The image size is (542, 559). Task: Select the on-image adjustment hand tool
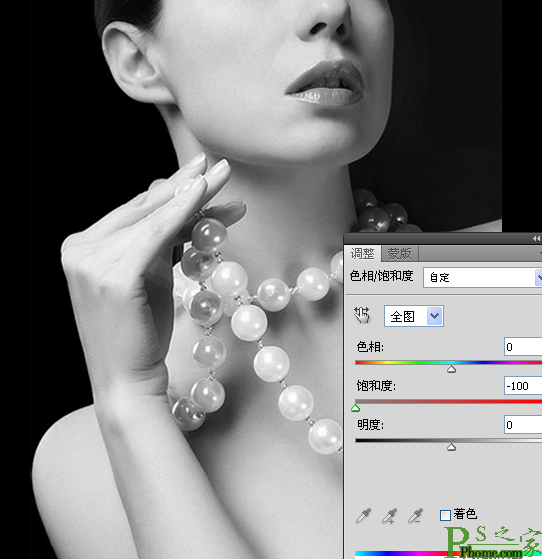click(x=362, y=315)
